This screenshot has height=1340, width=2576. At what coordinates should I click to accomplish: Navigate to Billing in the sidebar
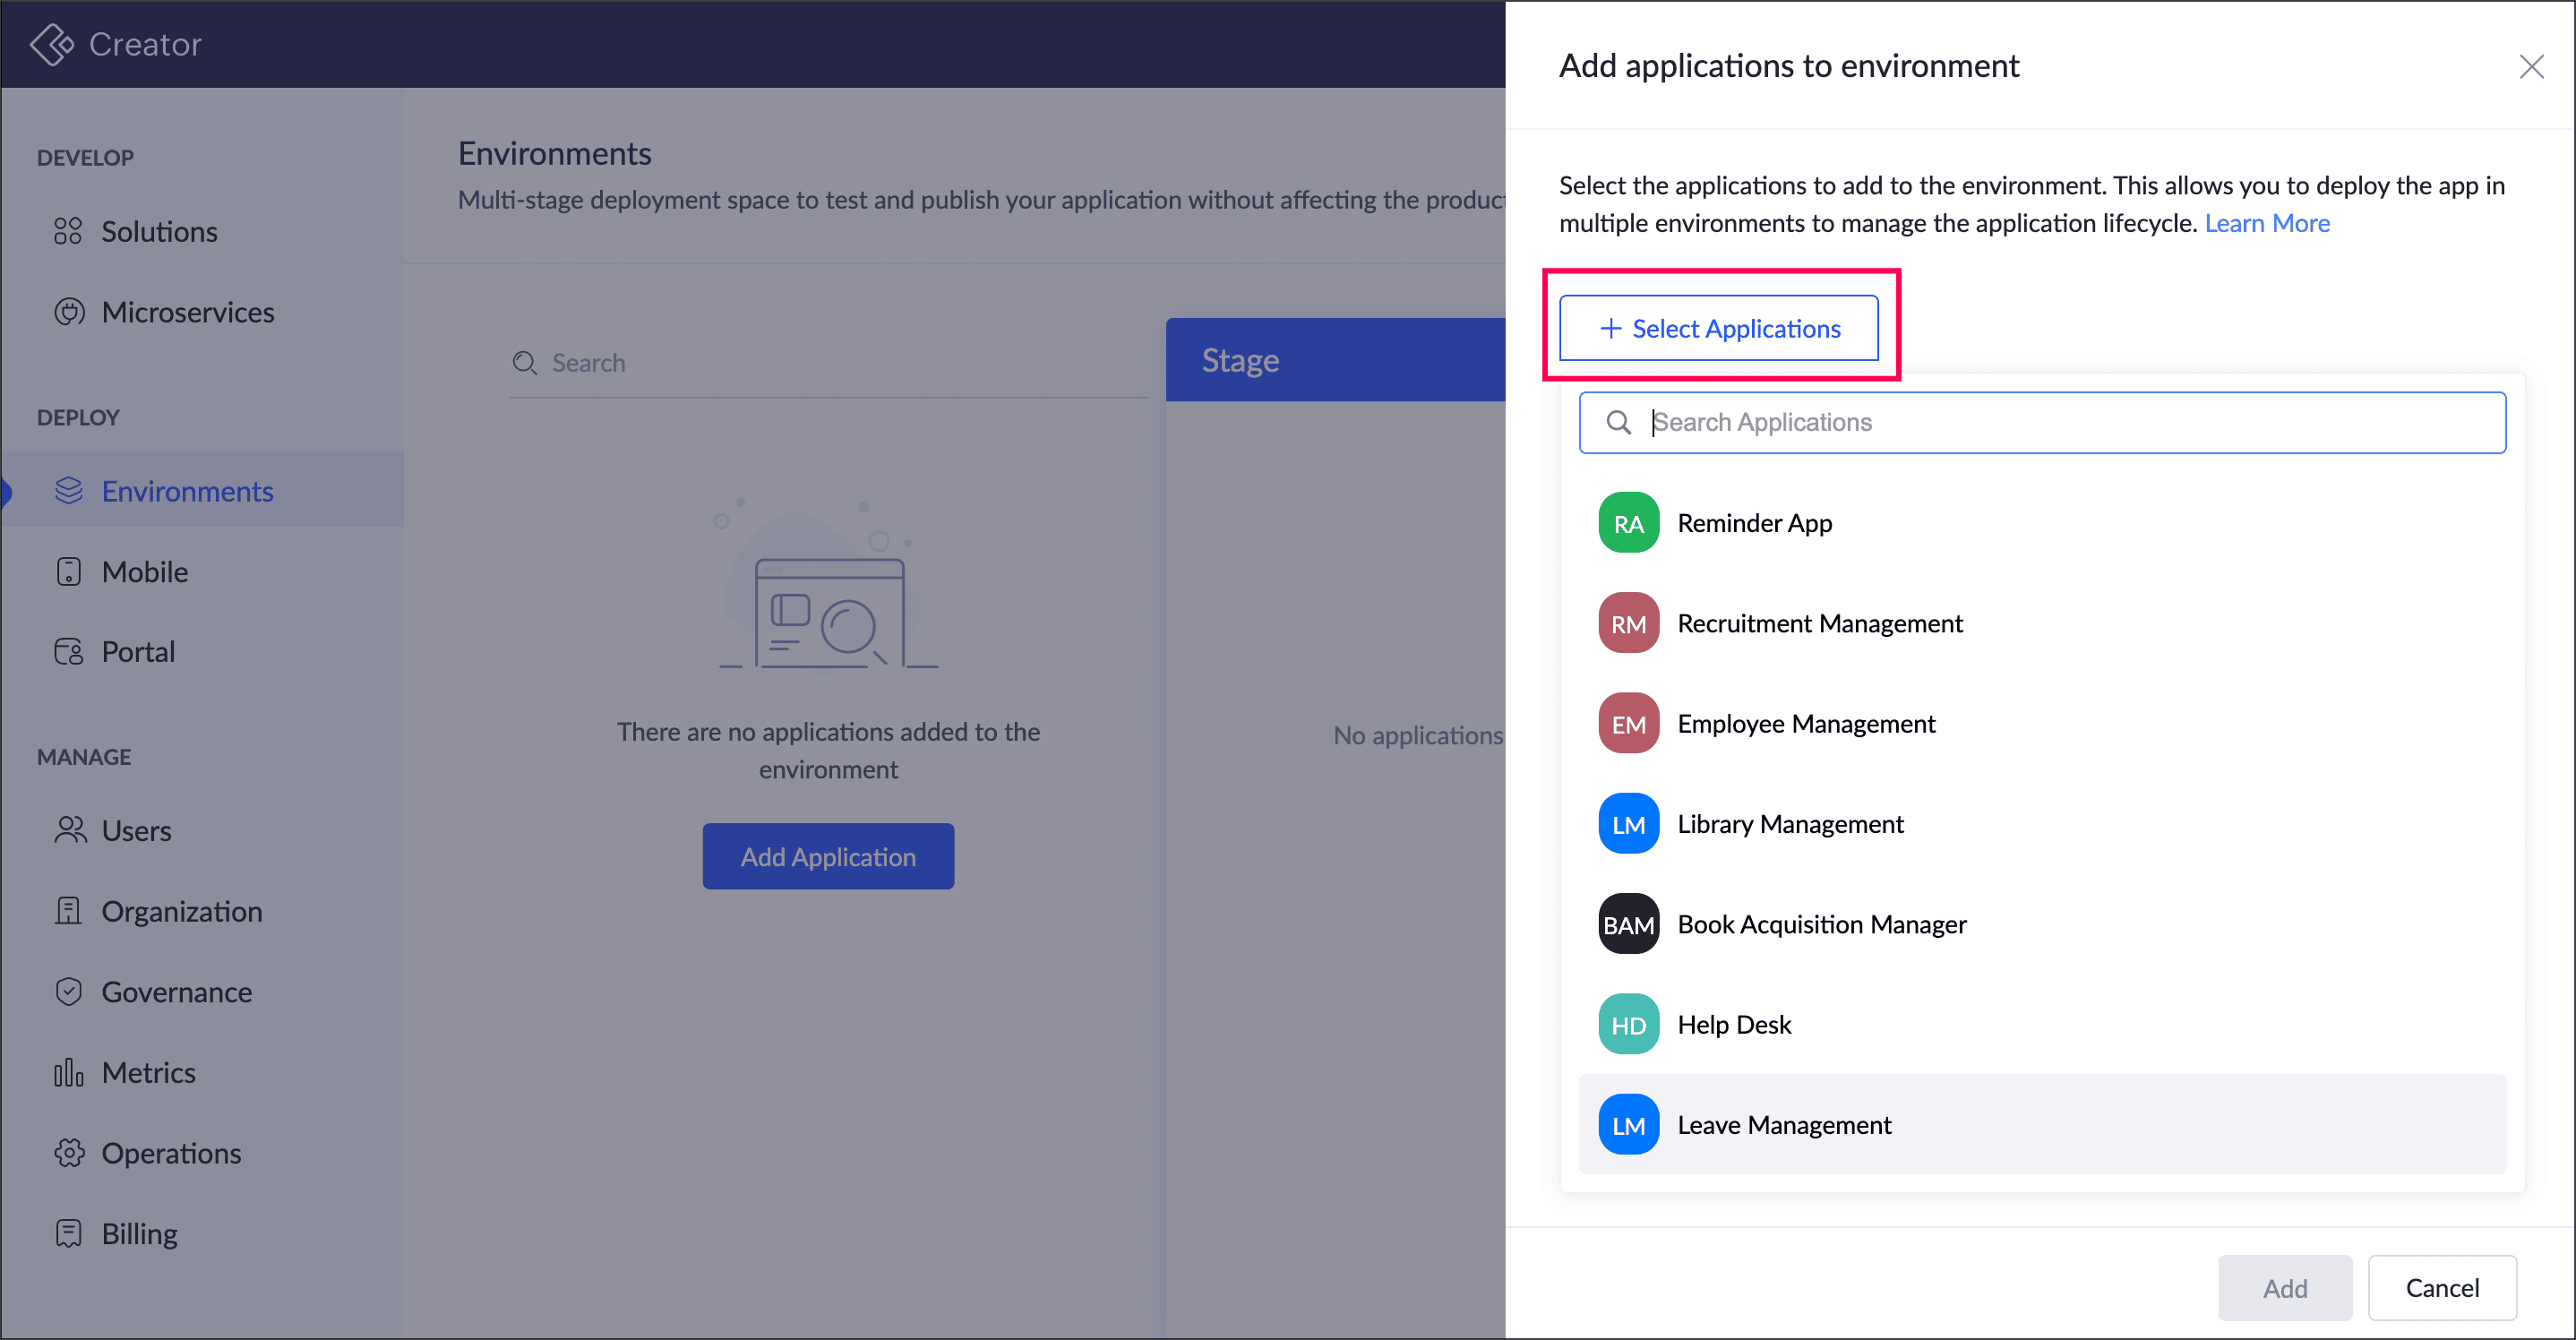pyautogui.click(x=139, y=1234)
